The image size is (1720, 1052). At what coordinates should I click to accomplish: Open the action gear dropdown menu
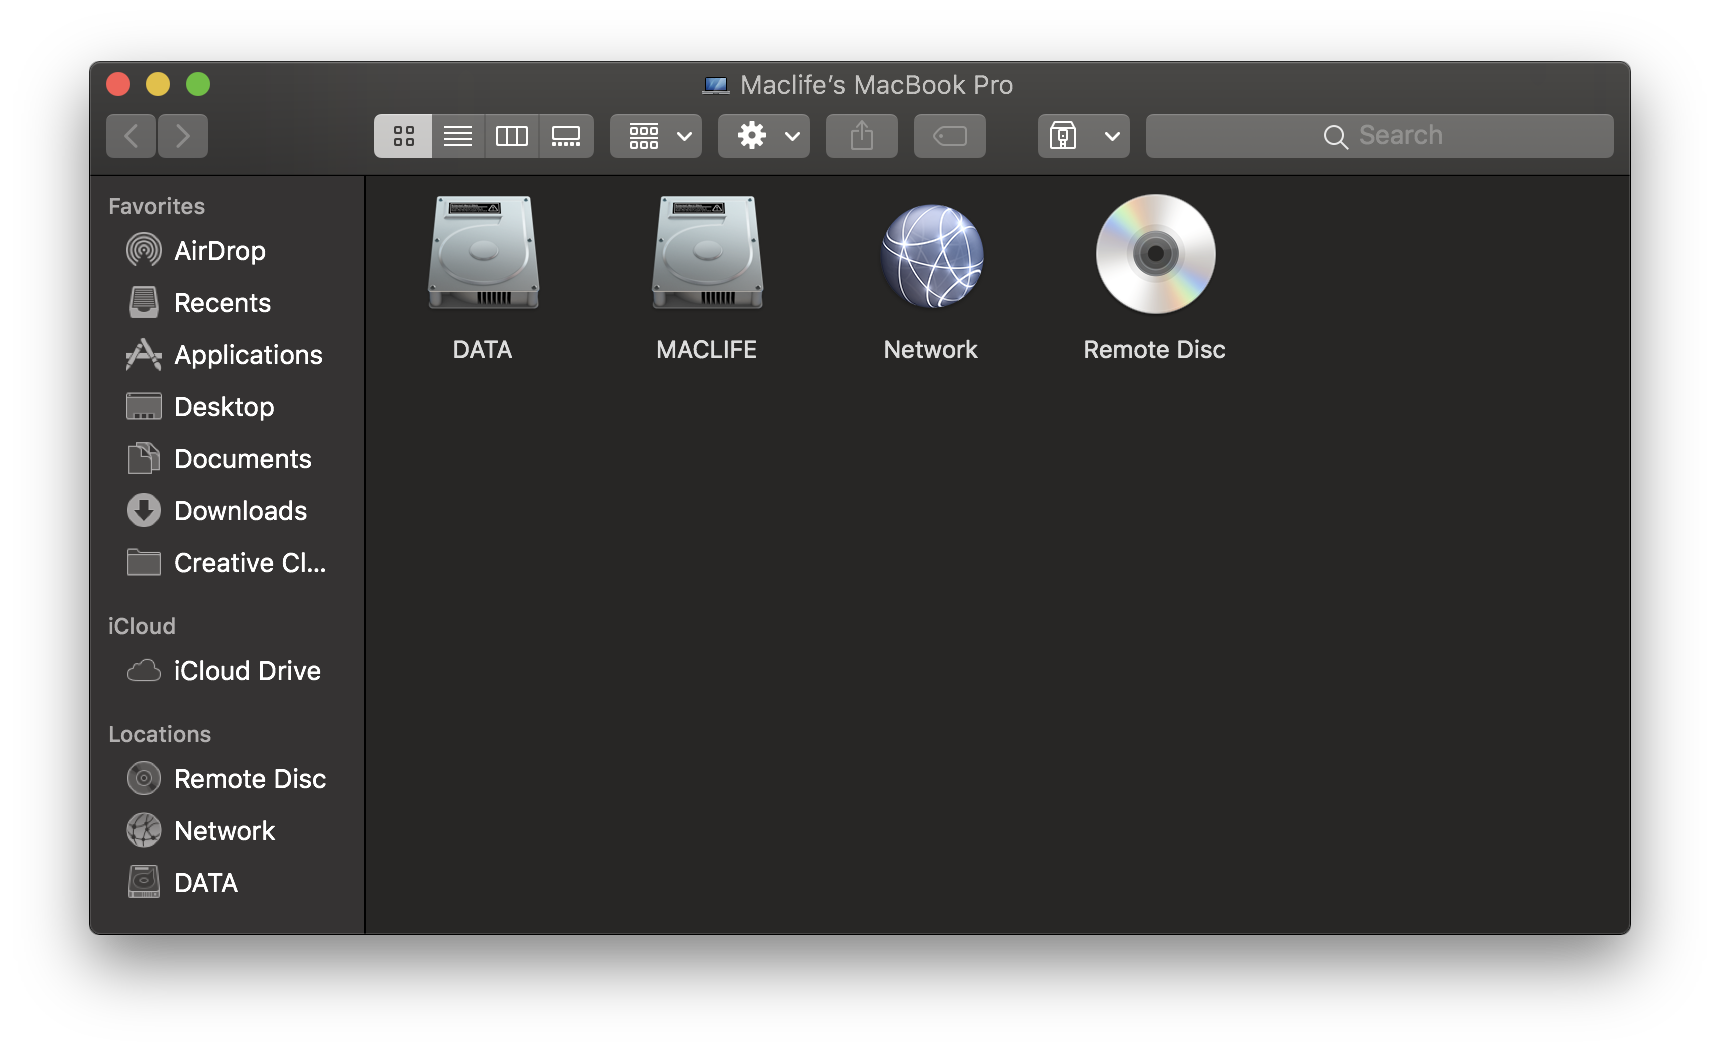763,135
